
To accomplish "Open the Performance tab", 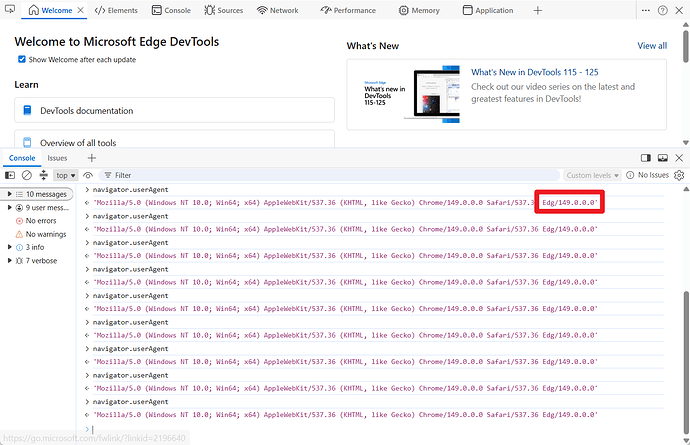I will [x=348, y=10].
